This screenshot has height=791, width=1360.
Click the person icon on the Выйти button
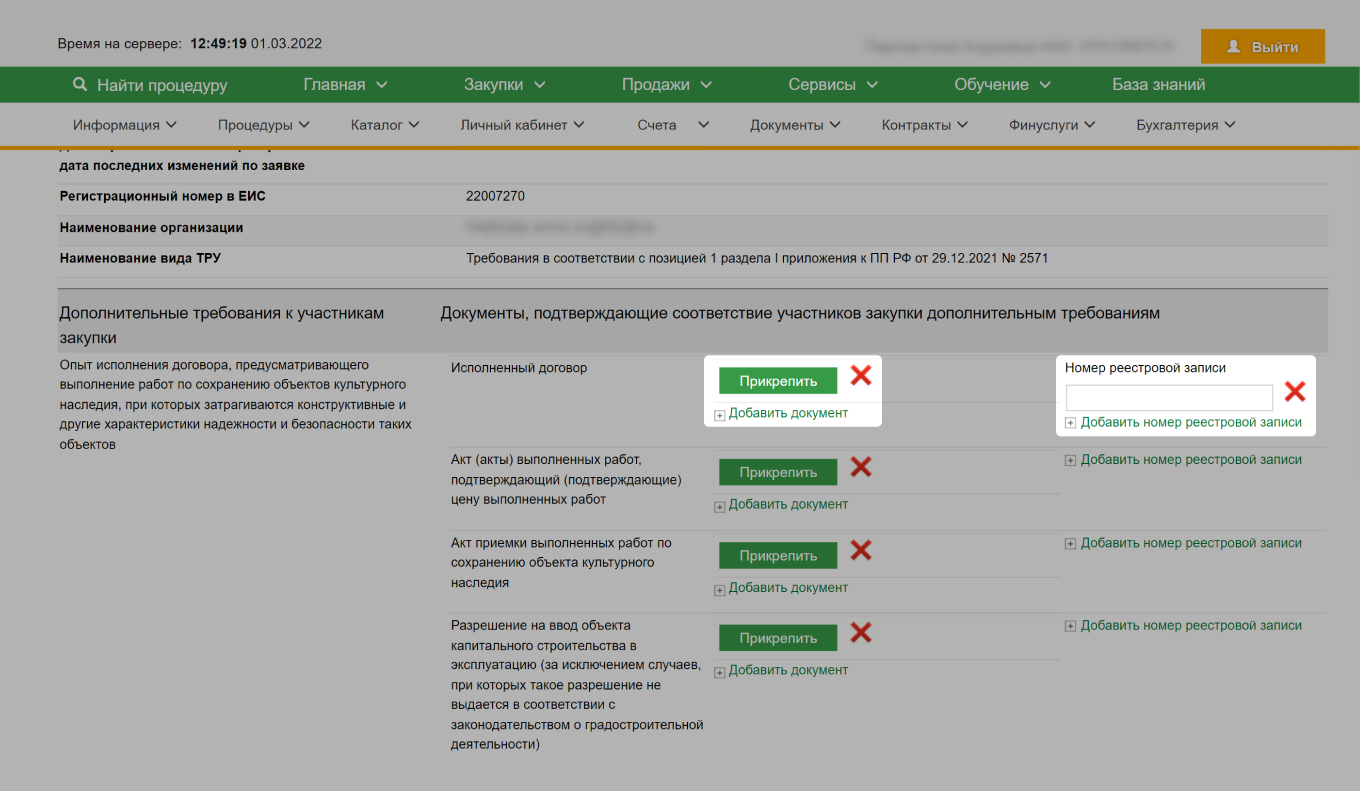tap(1233, 46)
